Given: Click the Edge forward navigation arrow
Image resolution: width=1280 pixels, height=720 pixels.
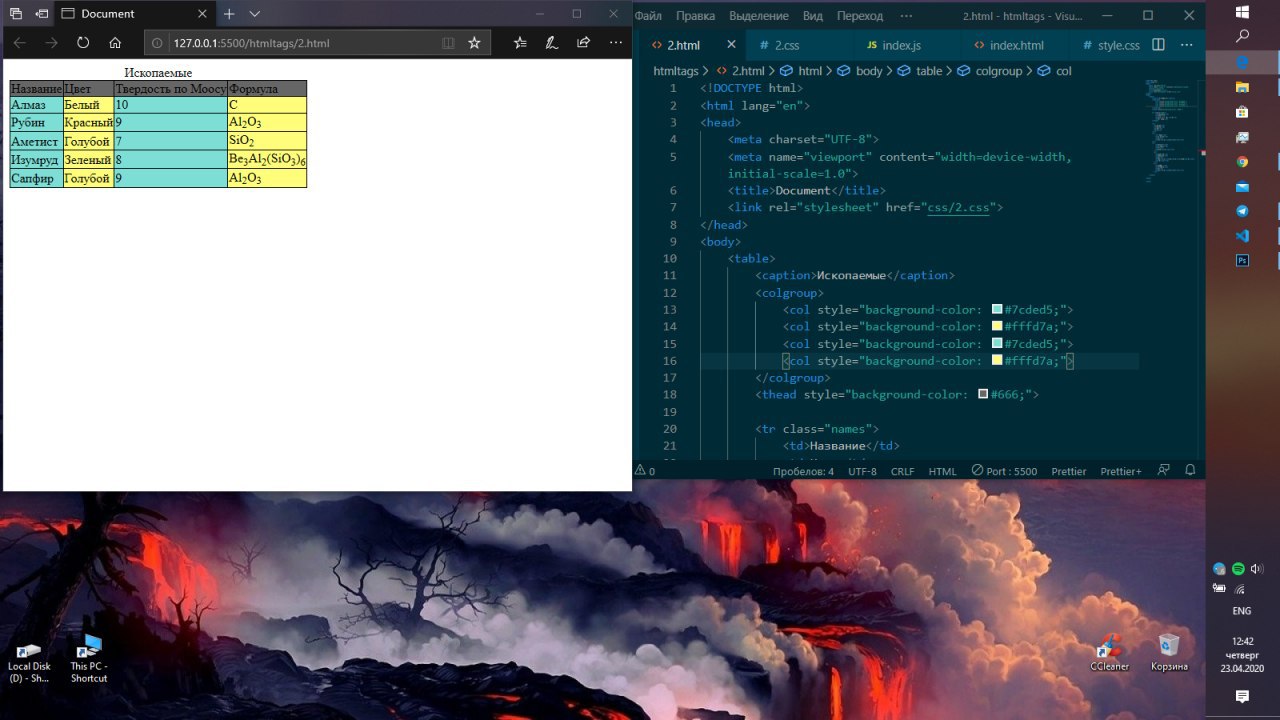Looking at the screenshot, I should tap(51, 43).
